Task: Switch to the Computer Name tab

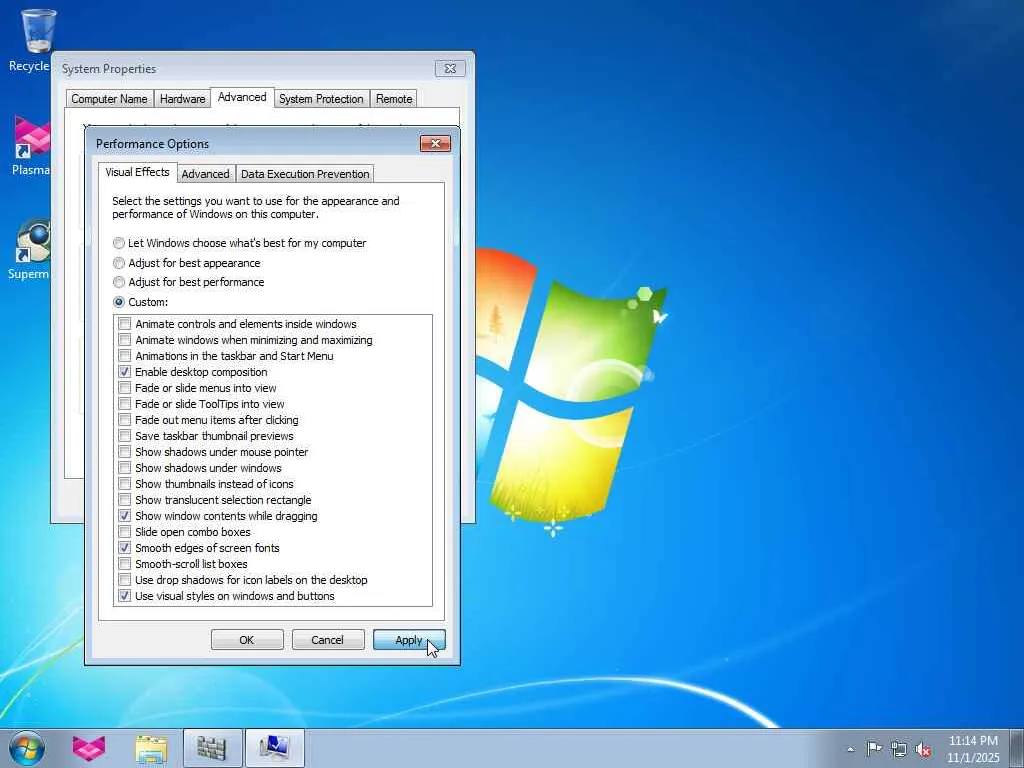Action: coord(109,99)
